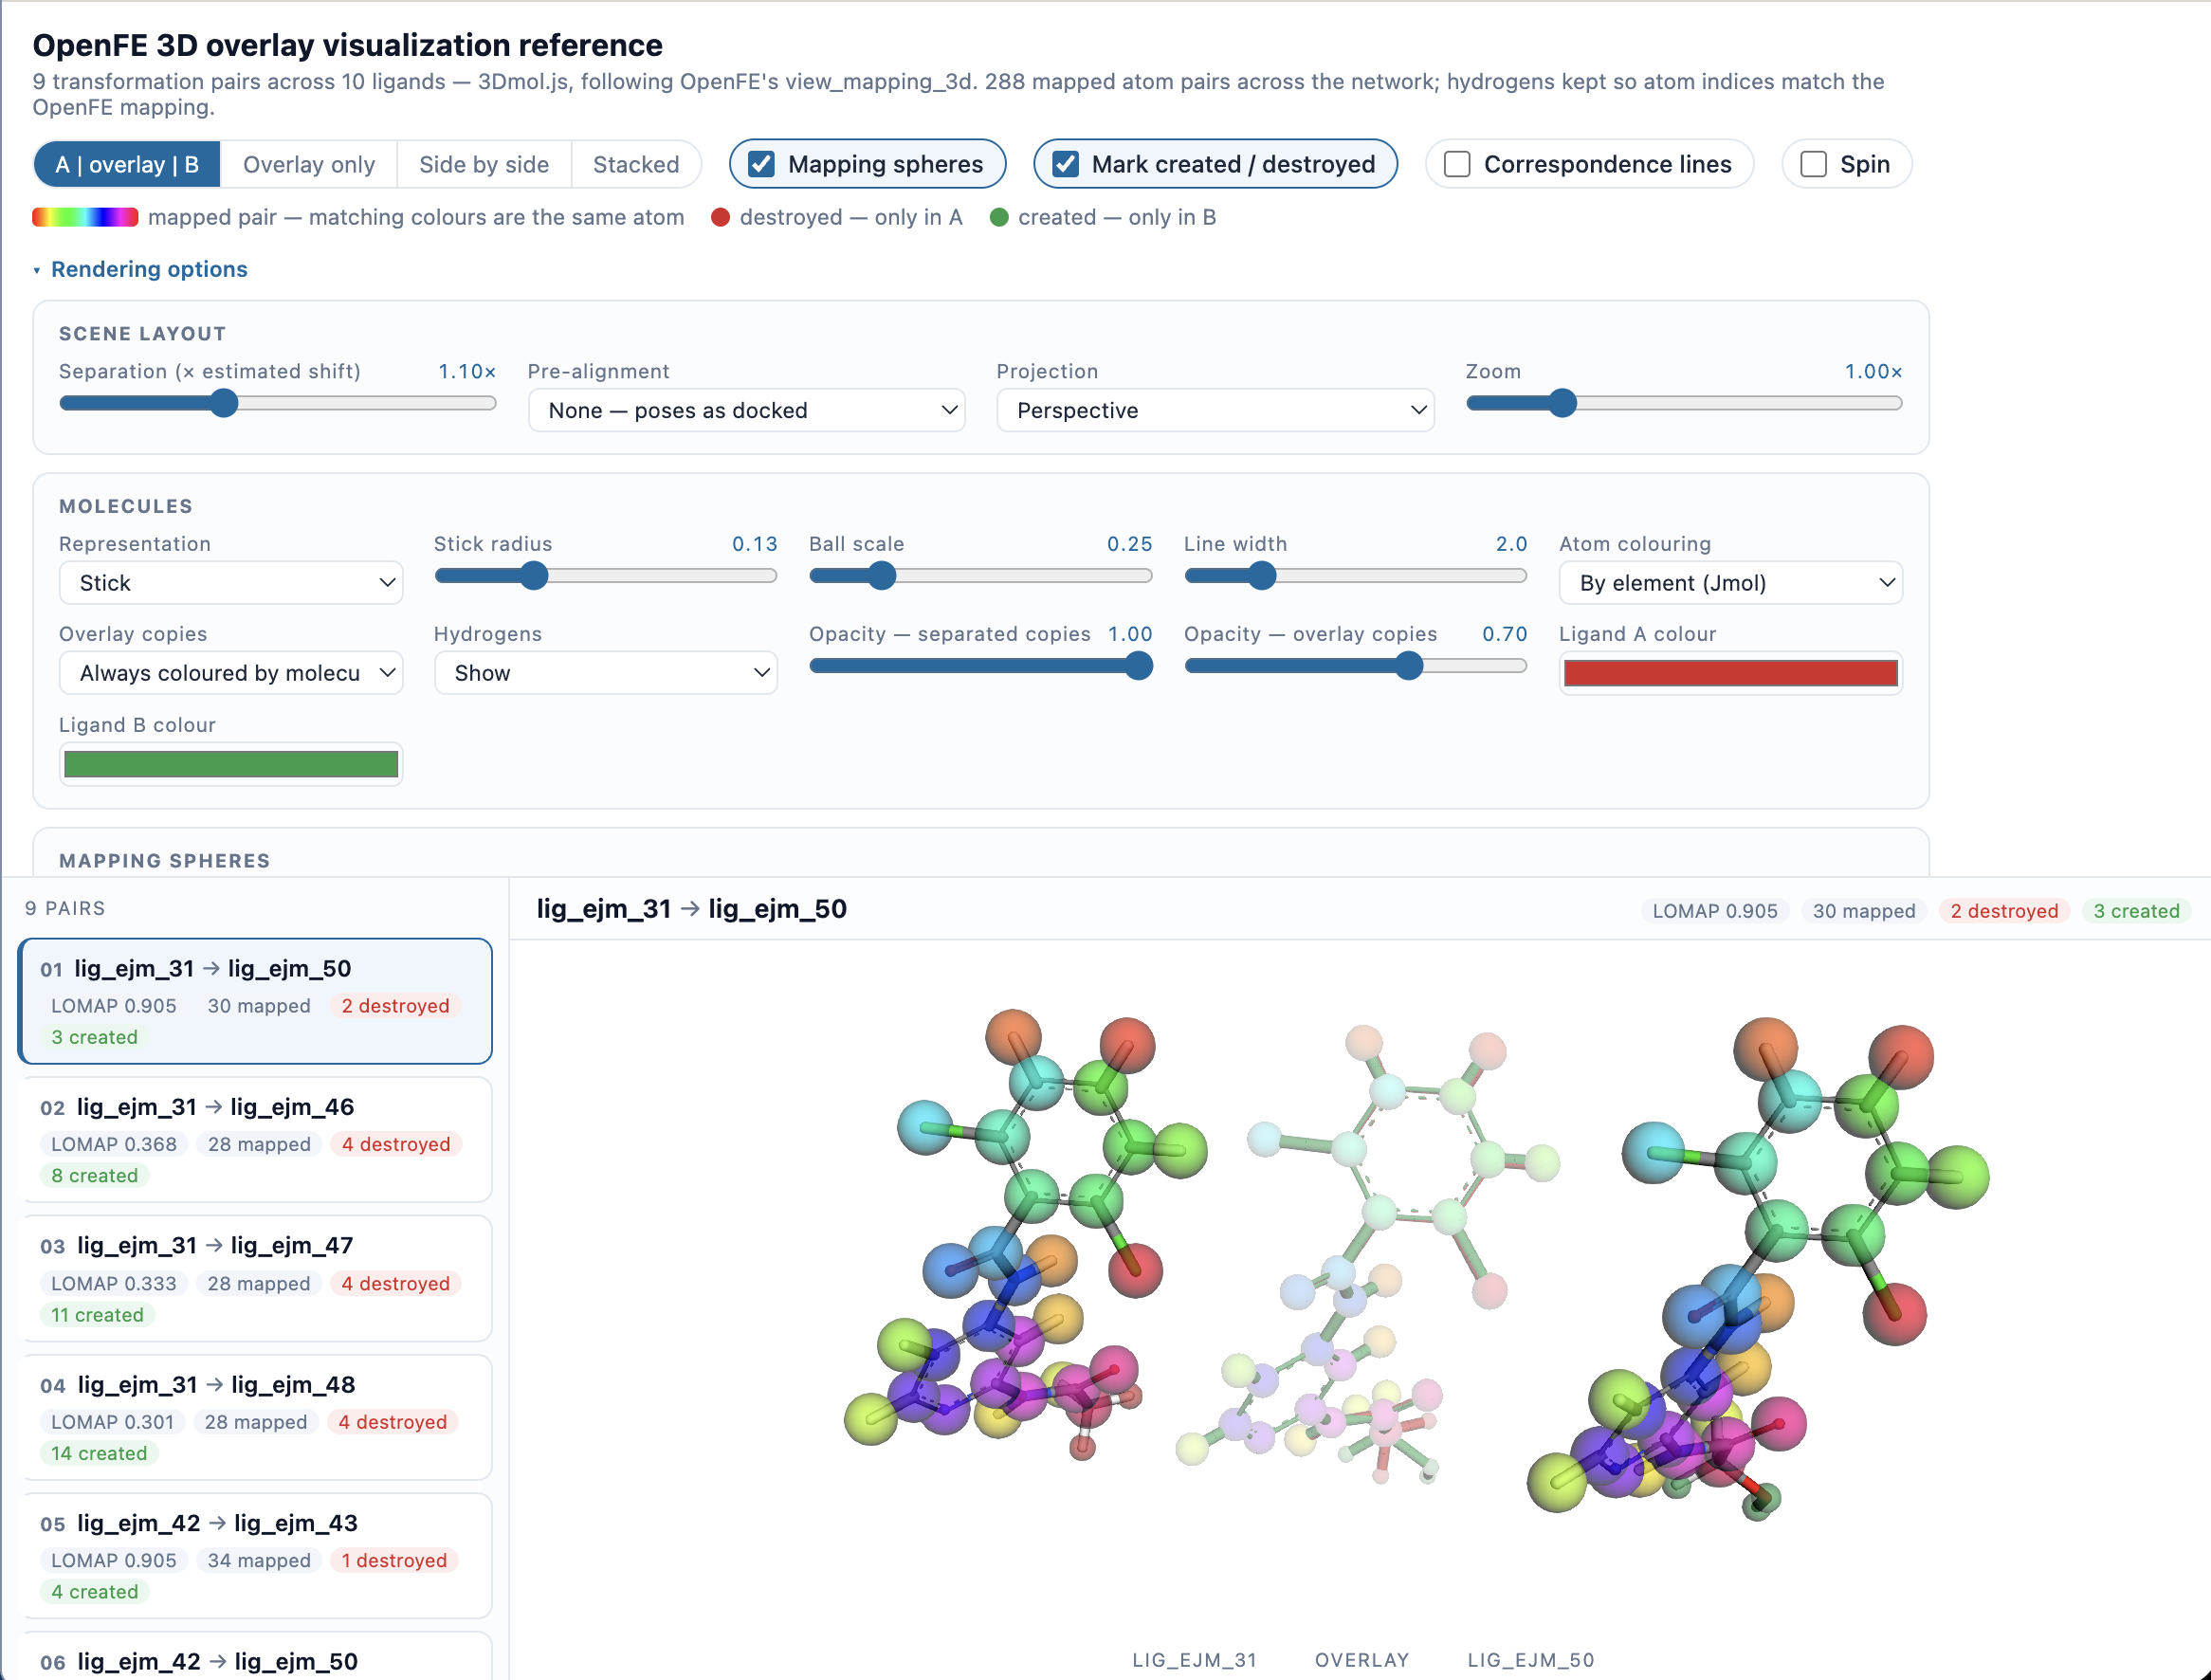Screen dimensions: 2211x1680
Task: Switch to Side by side view
Action: 484,164
